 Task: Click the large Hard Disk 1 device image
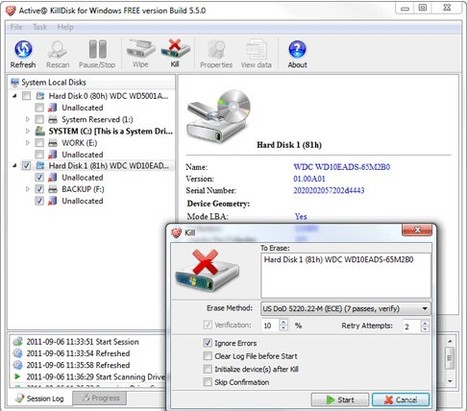(x=219, y=116)
